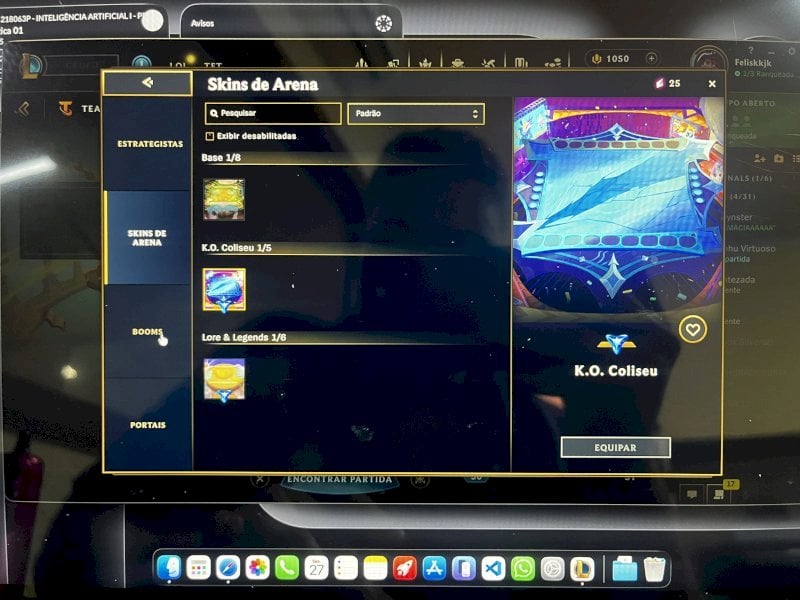Viewport: 800px width, 600px height.
Task: Select the Lore & Legends arena thumbnail
Action: click(x=224, y=379)
